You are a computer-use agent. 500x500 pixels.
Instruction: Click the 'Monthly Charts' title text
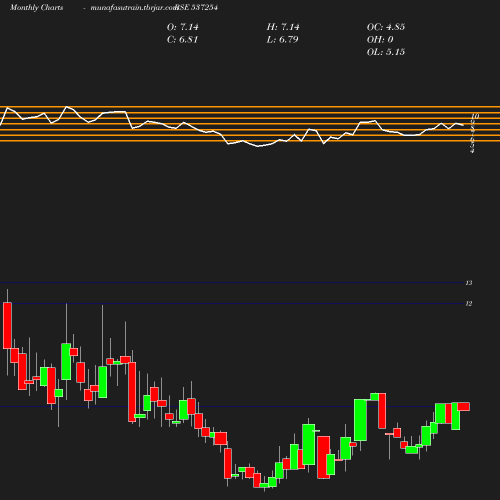pos(36,7)
